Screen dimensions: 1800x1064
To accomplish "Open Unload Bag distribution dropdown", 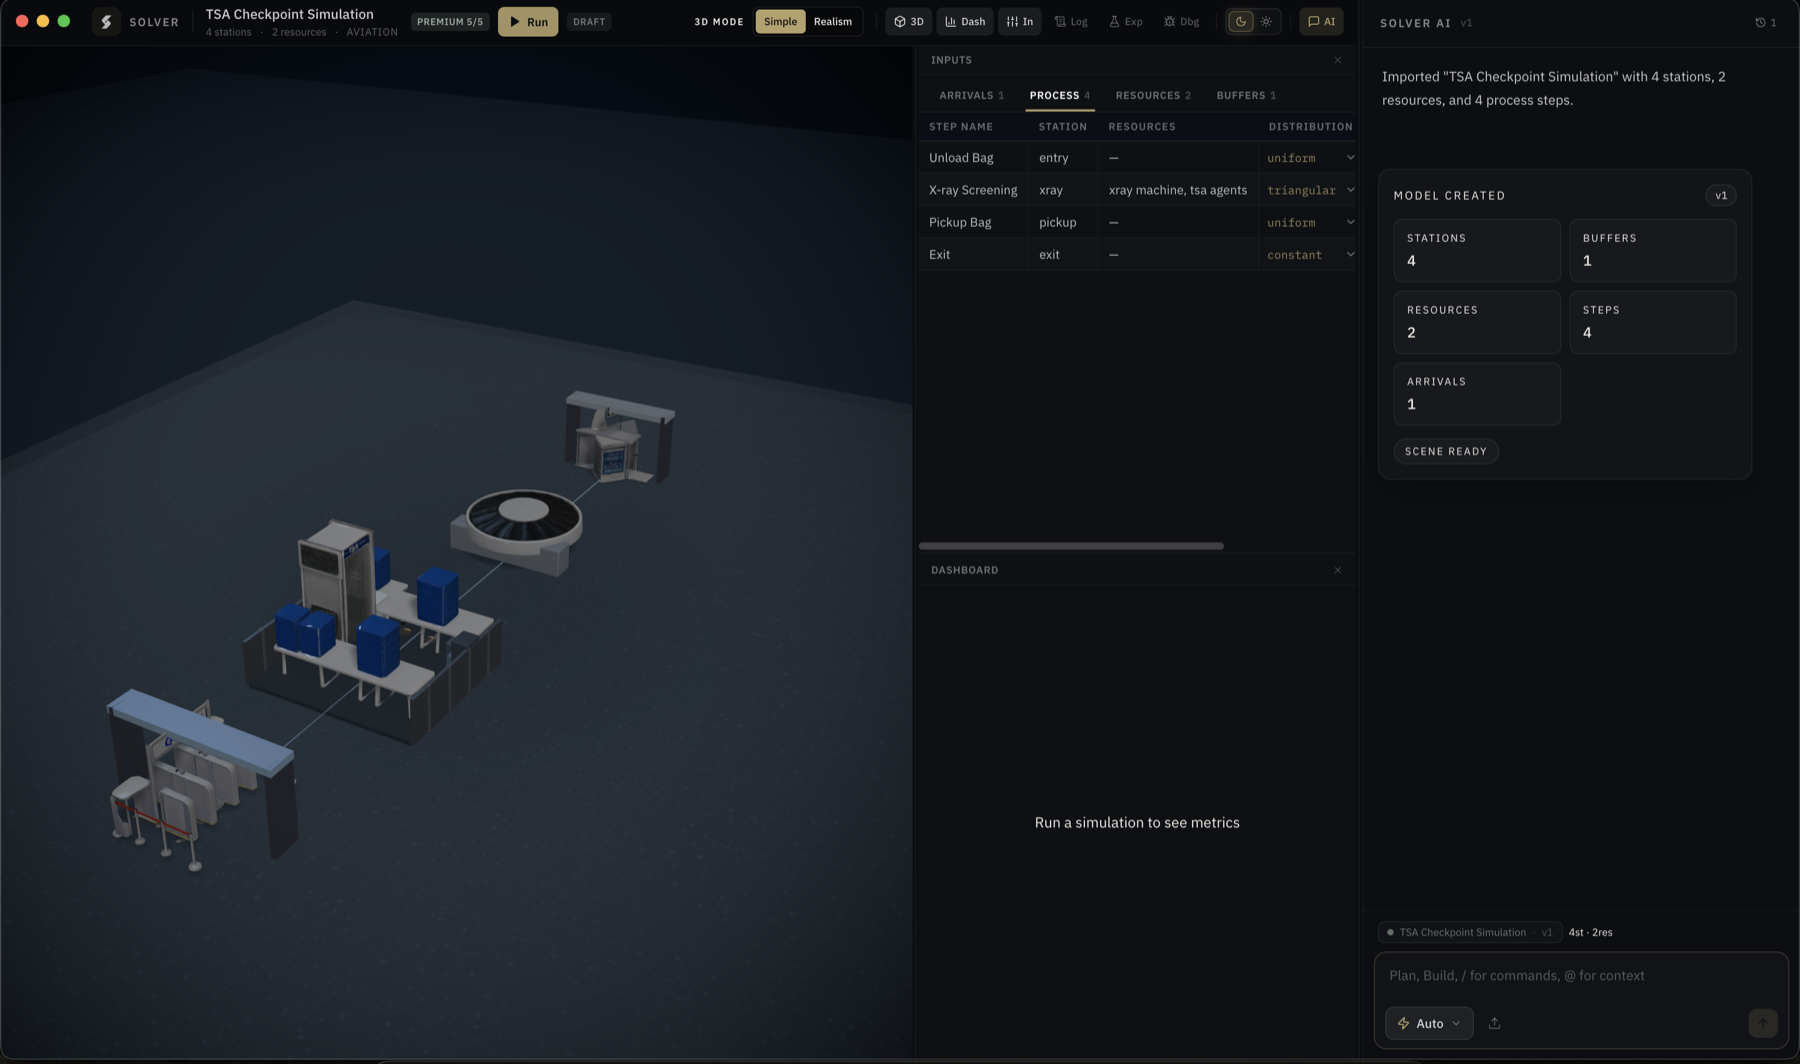I will 1310,158.
